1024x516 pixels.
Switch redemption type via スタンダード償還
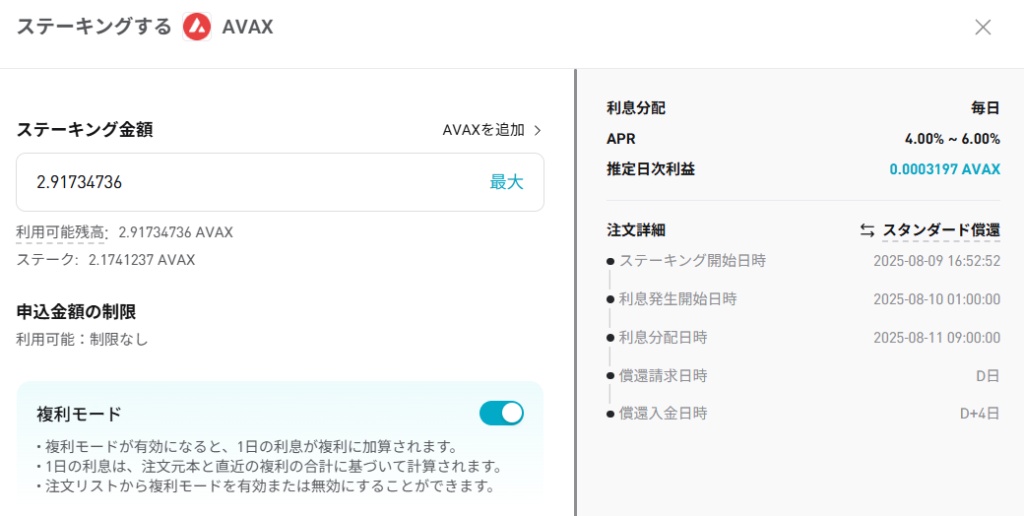(941, 230)
